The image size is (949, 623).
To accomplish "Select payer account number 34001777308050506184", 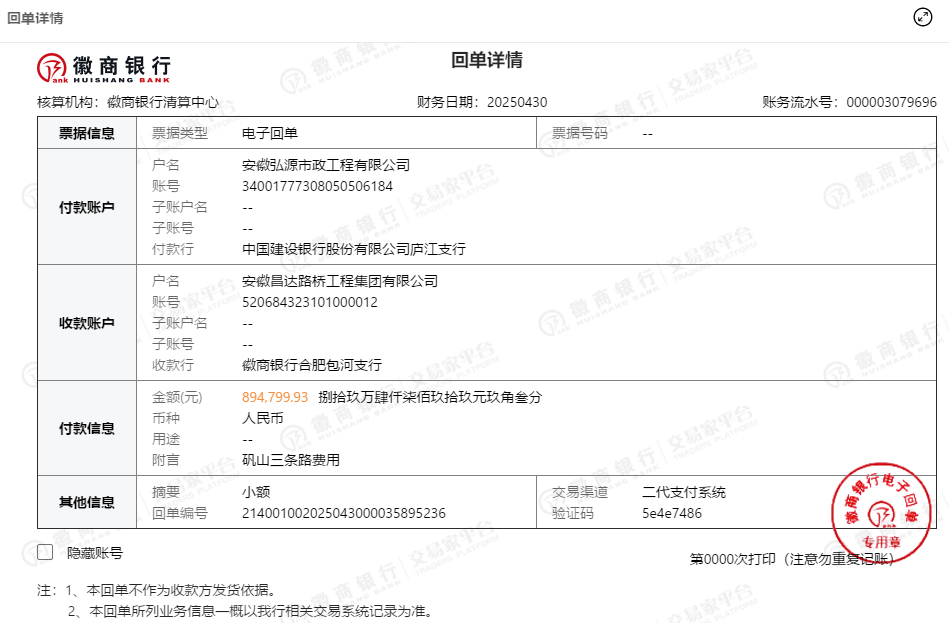I will [317, 186].
